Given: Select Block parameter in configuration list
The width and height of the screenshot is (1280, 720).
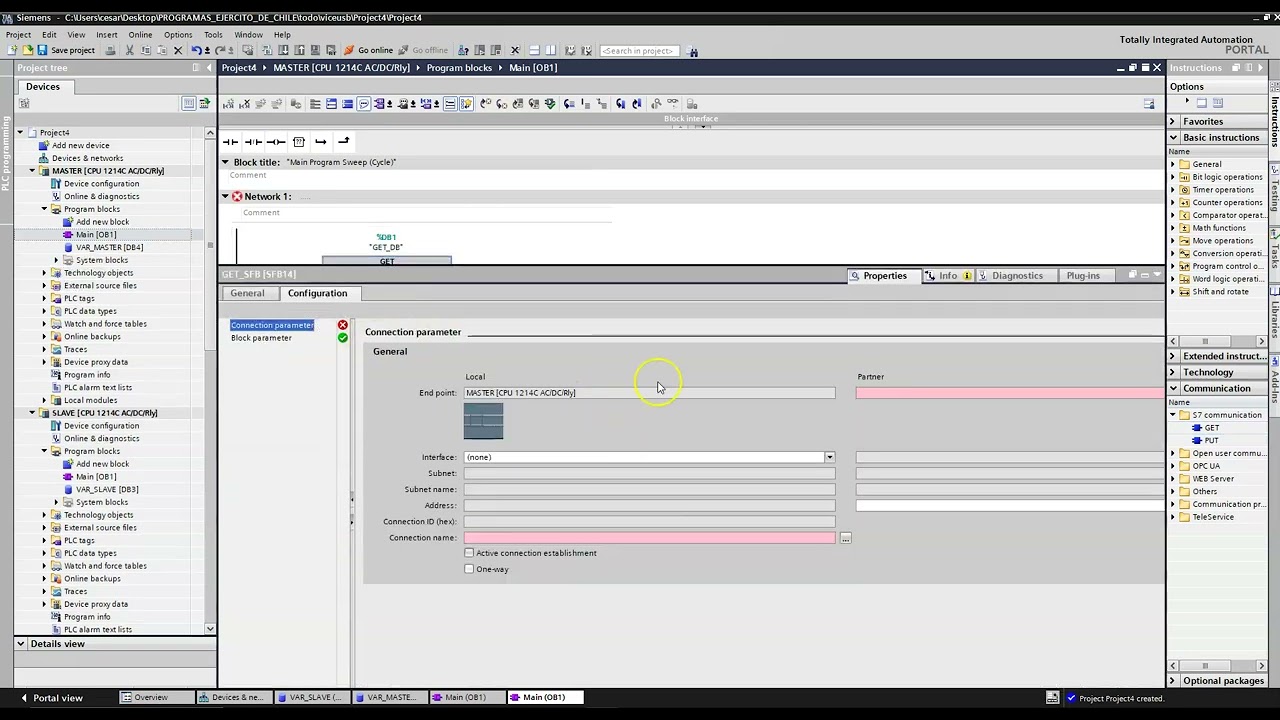Looking at the screenshot, I should coord(261,338).
